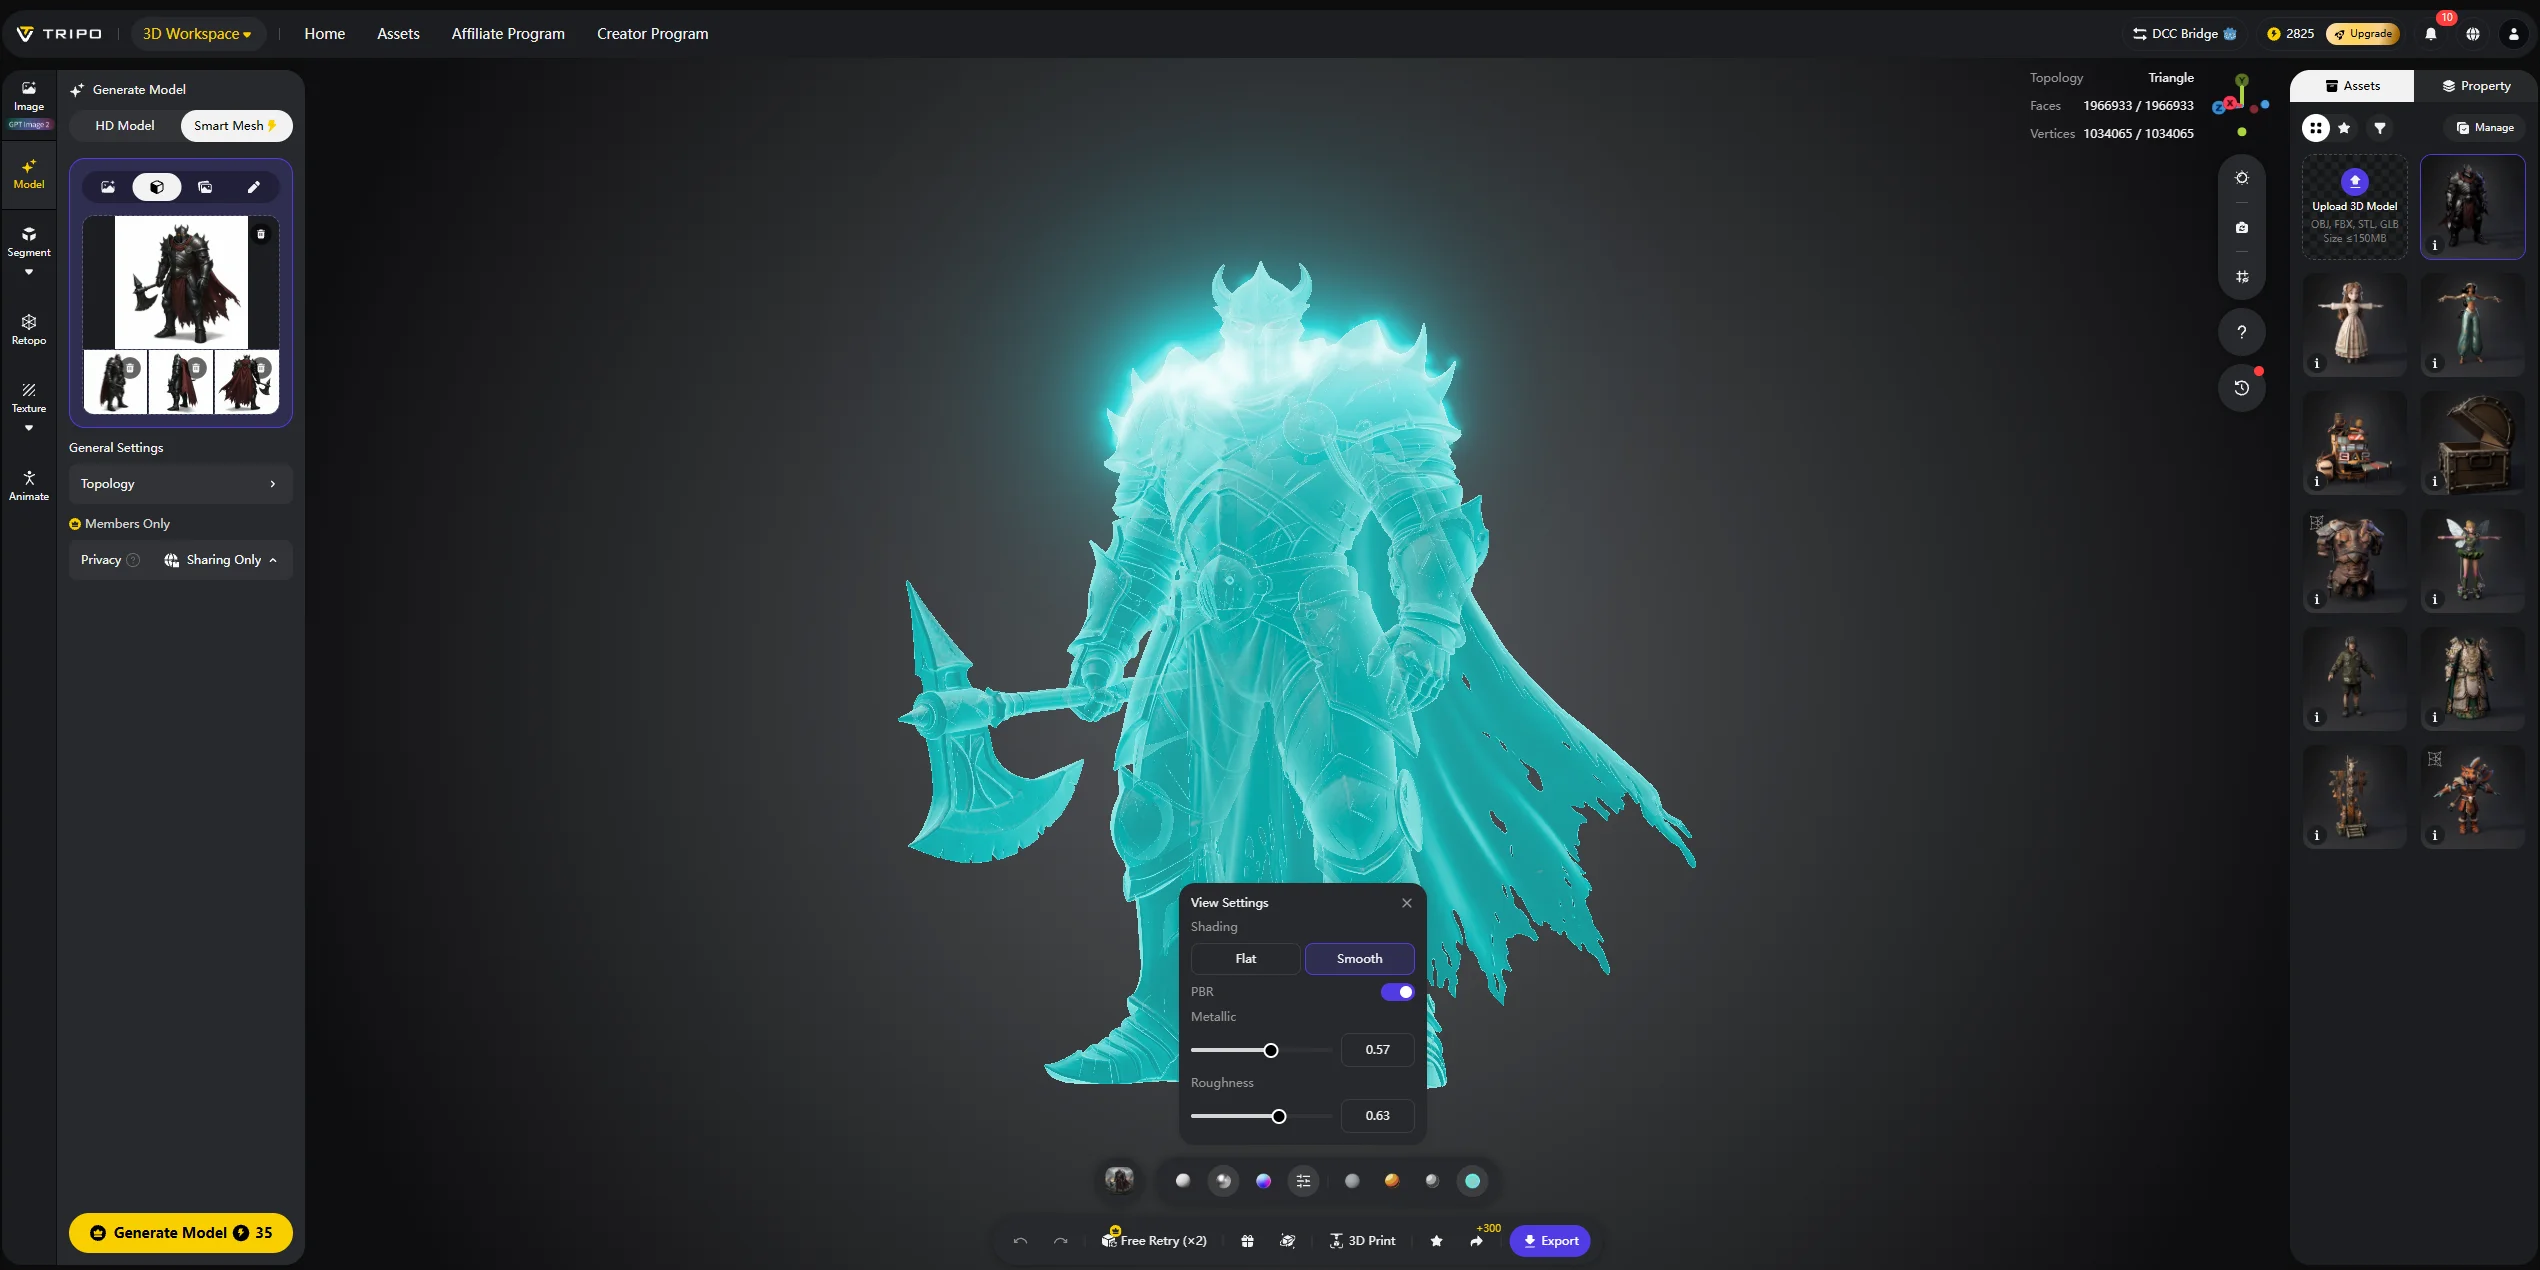
Task: Select Smooth shading
Action: (1360, 959)
